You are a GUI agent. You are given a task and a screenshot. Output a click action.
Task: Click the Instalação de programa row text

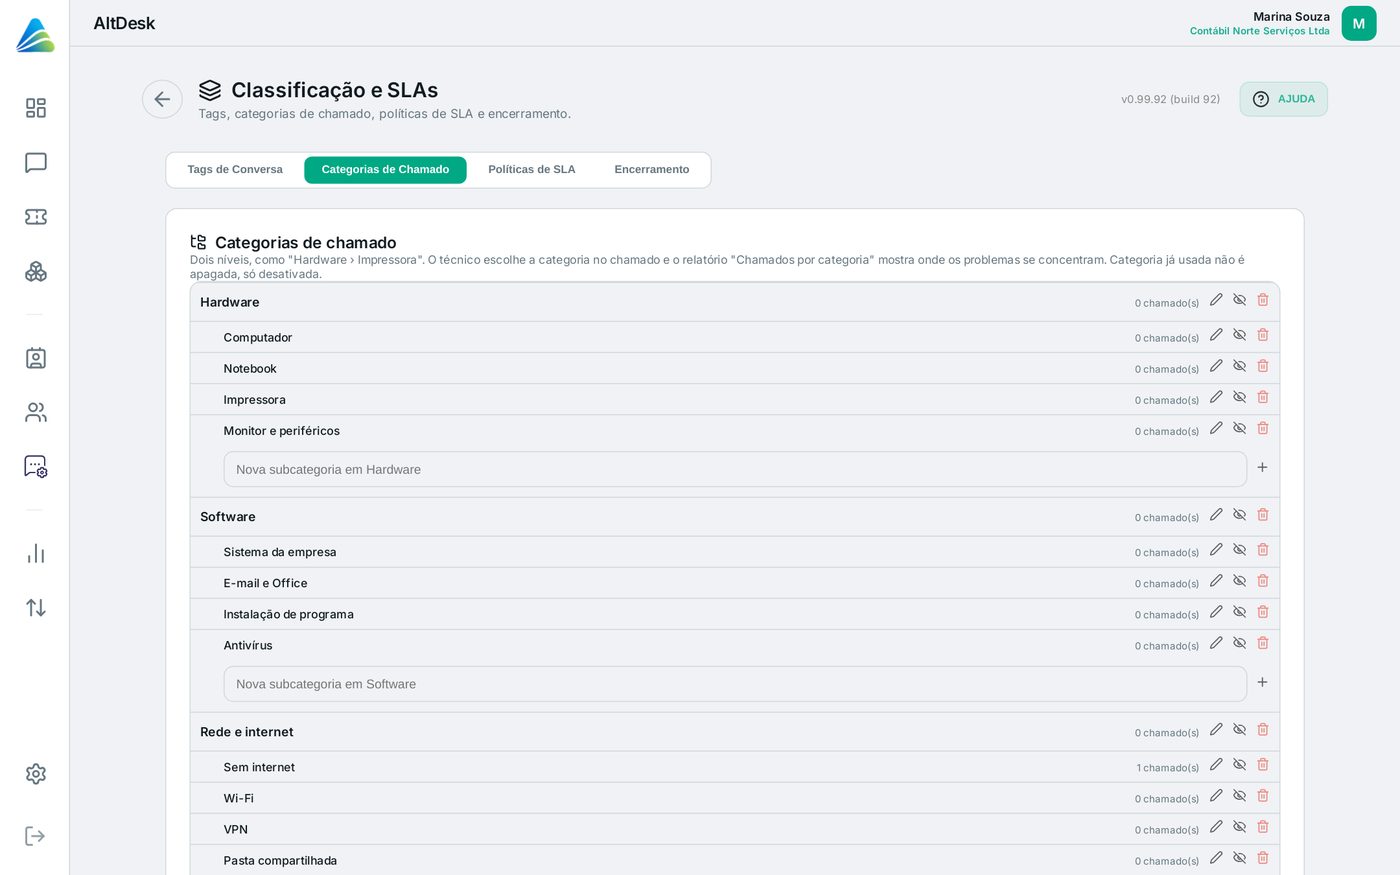coord(288,614)
